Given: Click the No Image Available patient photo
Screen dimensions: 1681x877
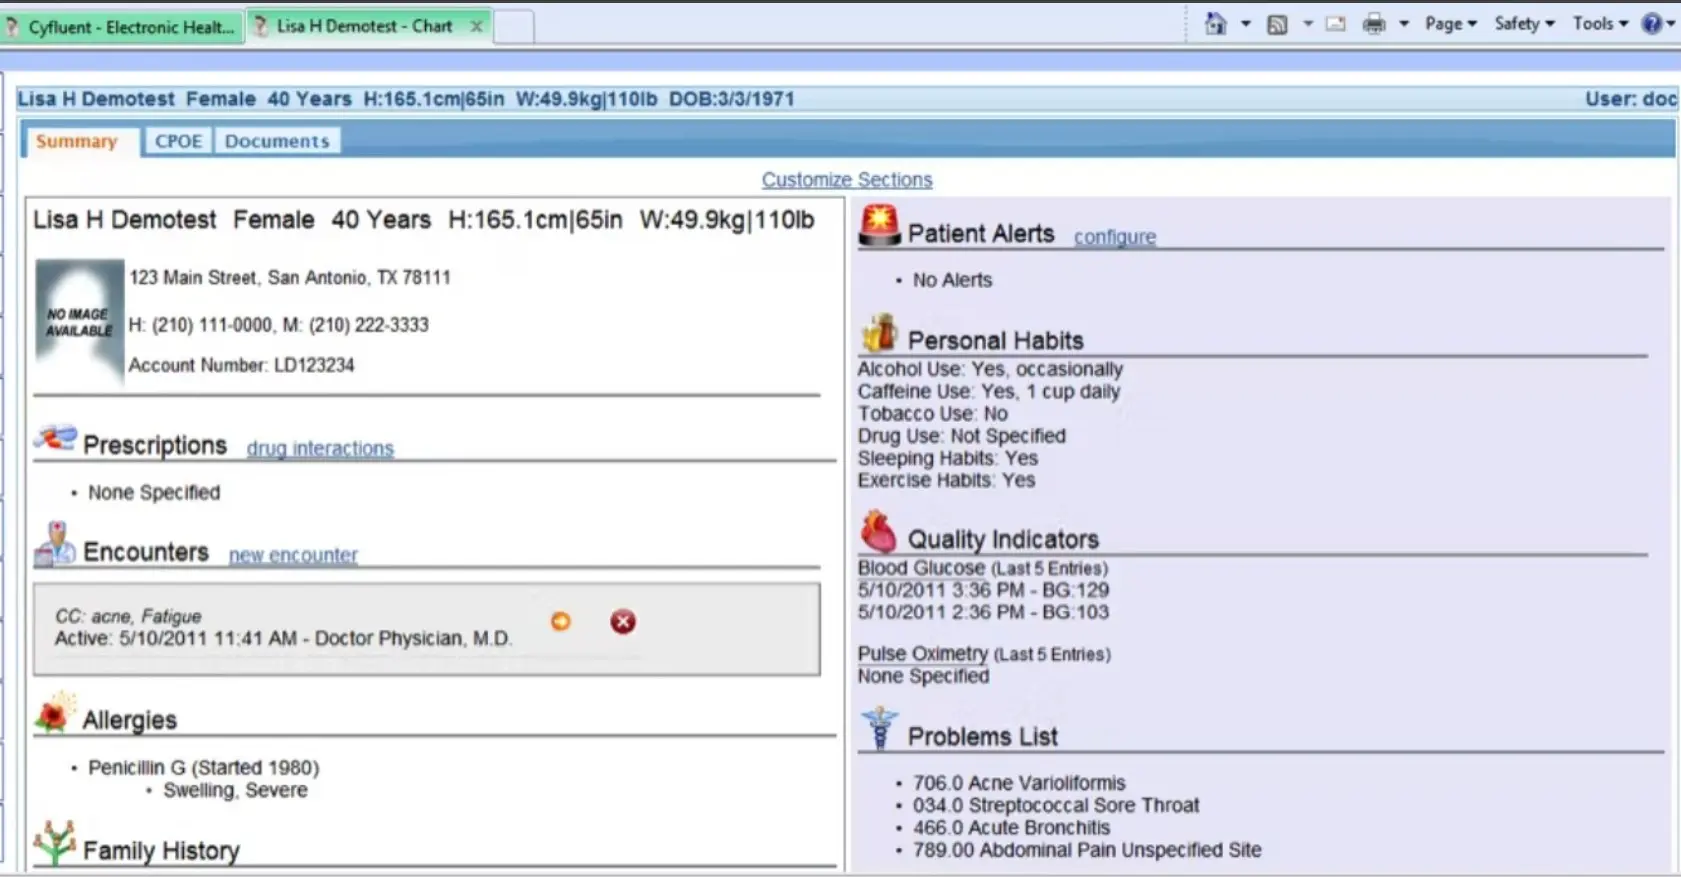Looking at the screenshot, I should point(80,322).
